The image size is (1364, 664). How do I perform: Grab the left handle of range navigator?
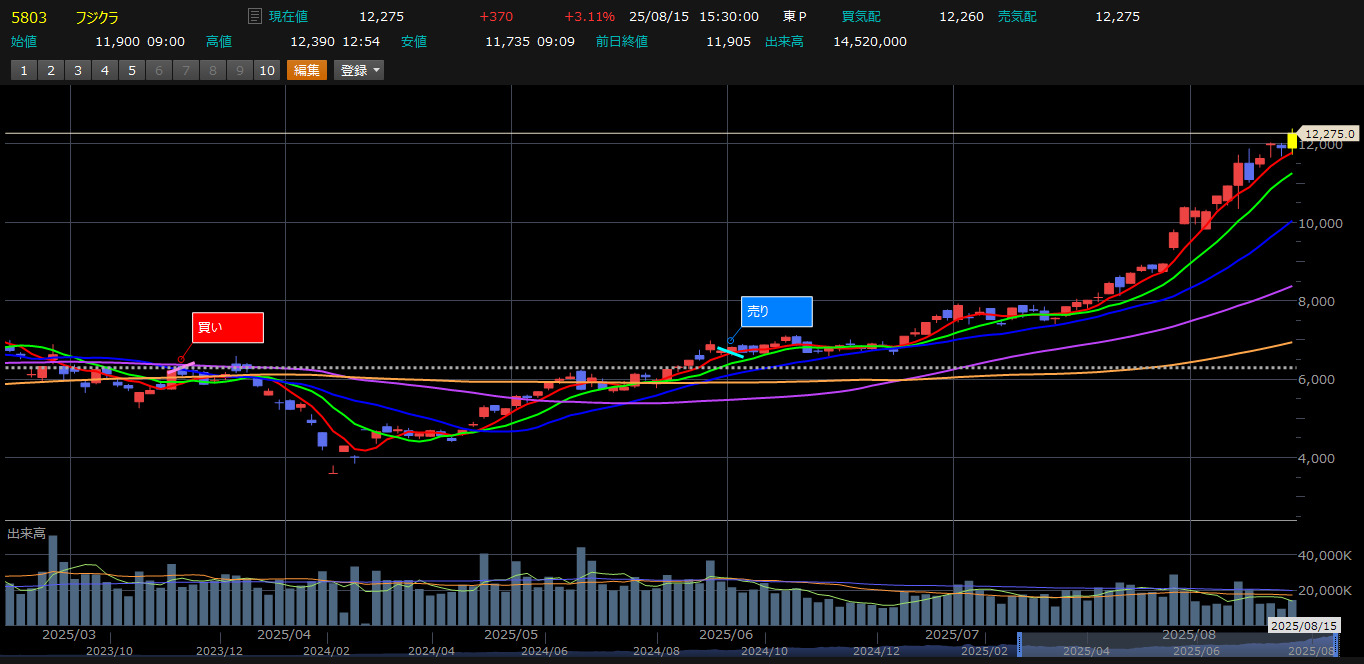1019,644
